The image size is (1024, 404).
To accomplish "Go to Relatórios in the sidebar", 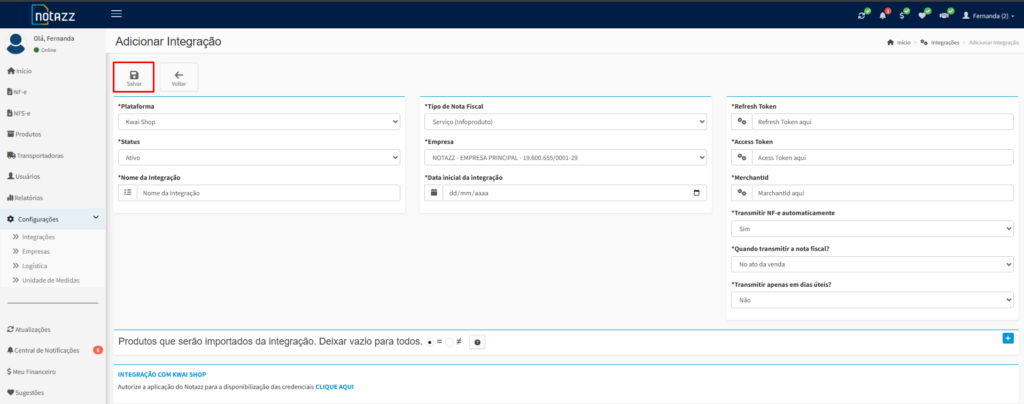I will pos(28,197).
